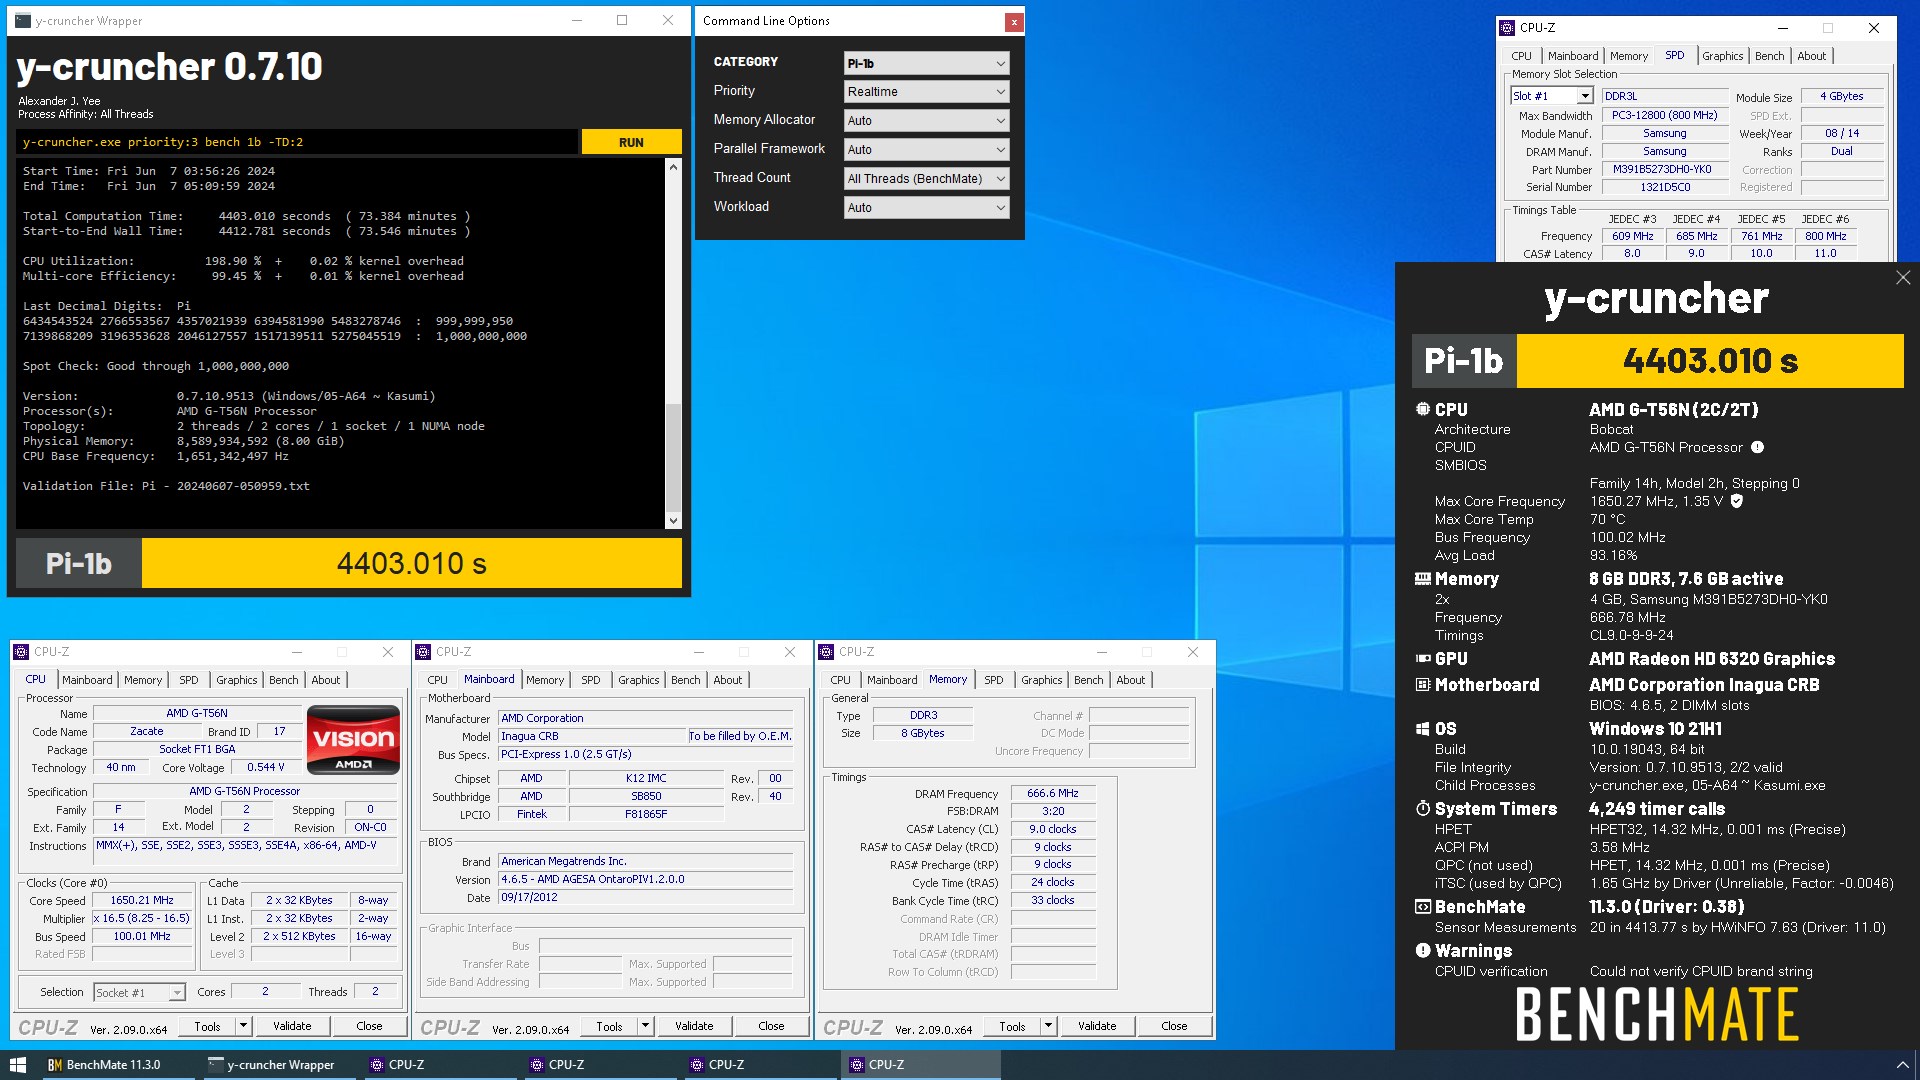The height and width of the screenshot is (1080, 1920).
Task: Click the AMD Vision logo in CPU-Z
Action: 353,740
